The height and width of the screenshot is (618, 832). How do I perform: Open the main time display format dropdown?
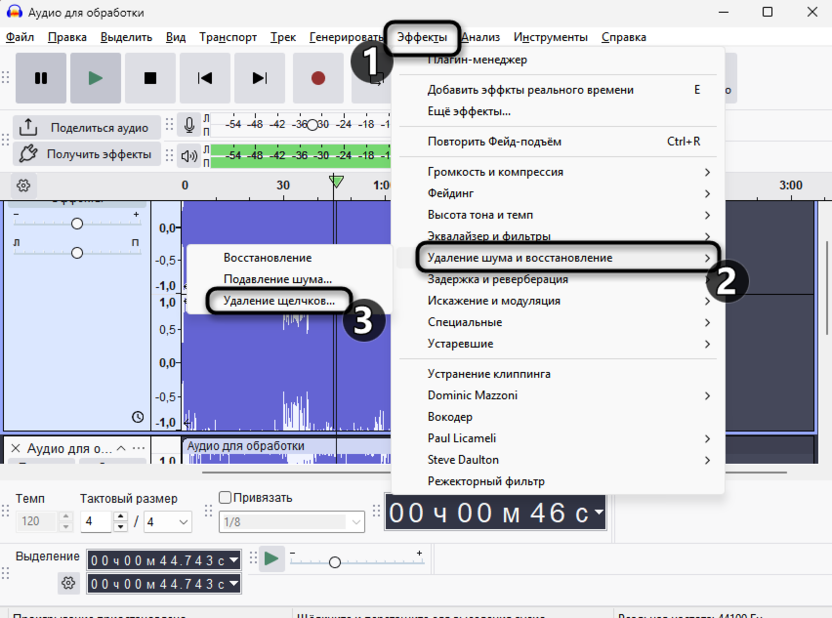(598, 513)
